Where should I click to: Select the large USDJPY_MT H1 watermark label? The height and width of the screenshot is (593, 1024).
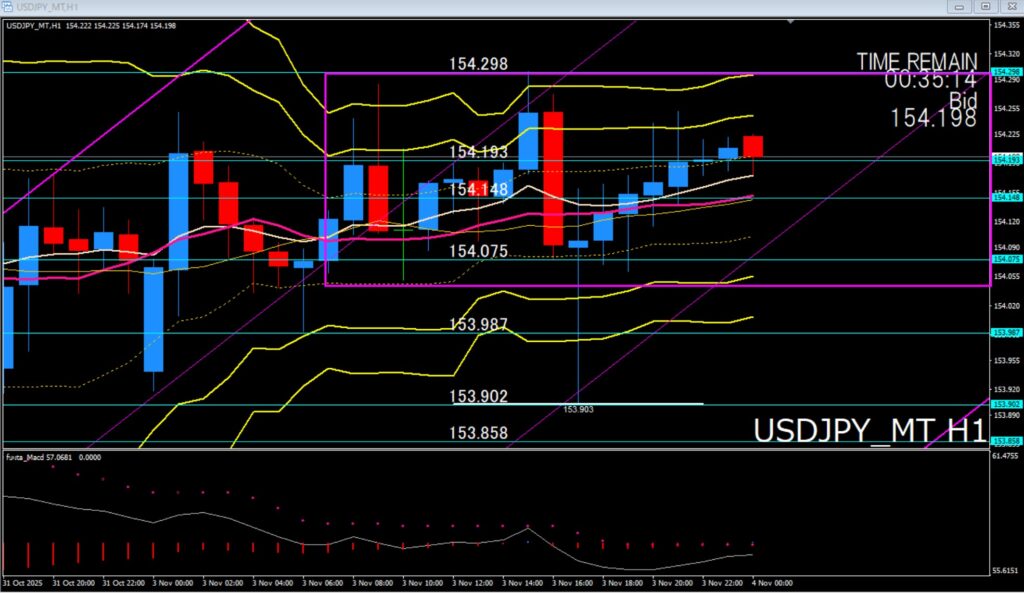tap(868, 430)
